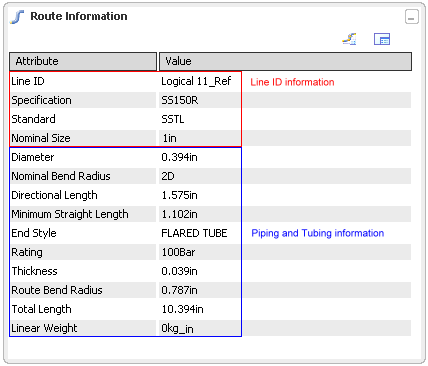Click the 2D bend radius value

168,176
